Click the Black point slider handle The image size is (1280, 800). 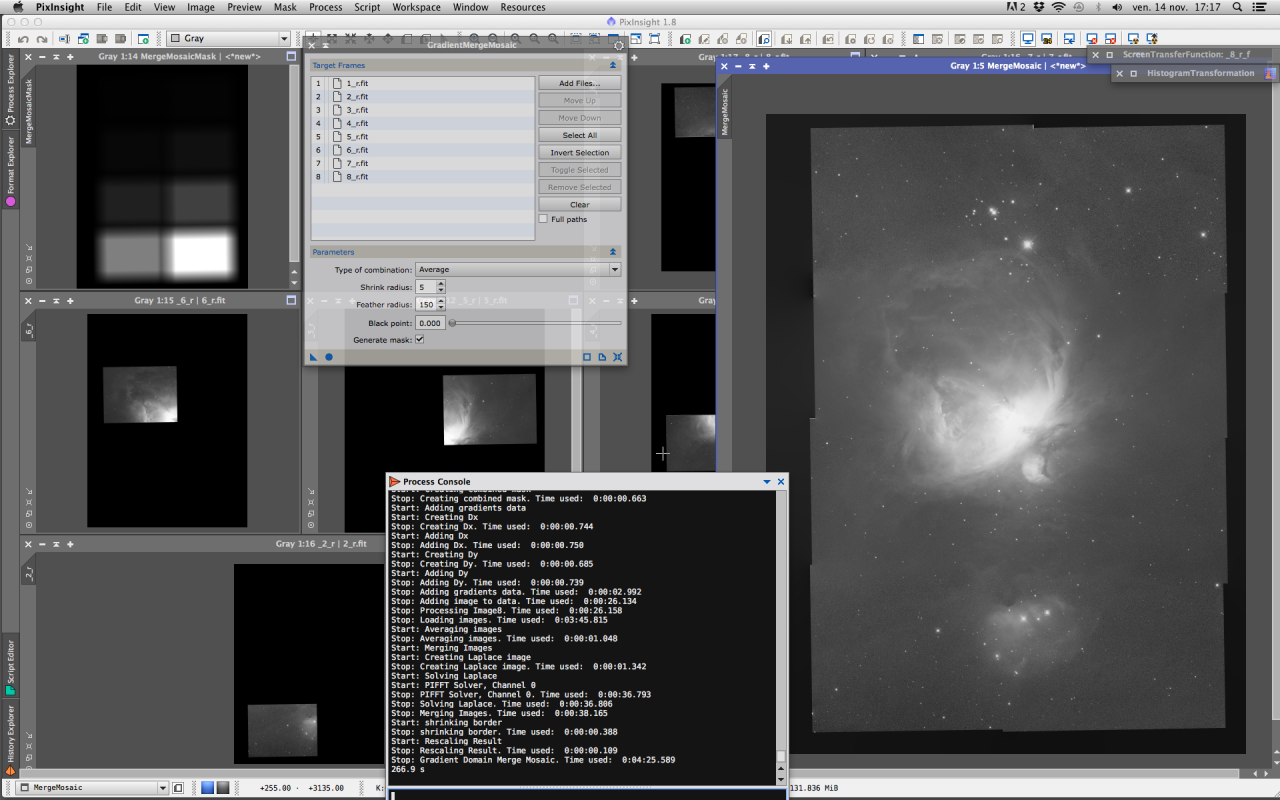click(x=453, y=323)
